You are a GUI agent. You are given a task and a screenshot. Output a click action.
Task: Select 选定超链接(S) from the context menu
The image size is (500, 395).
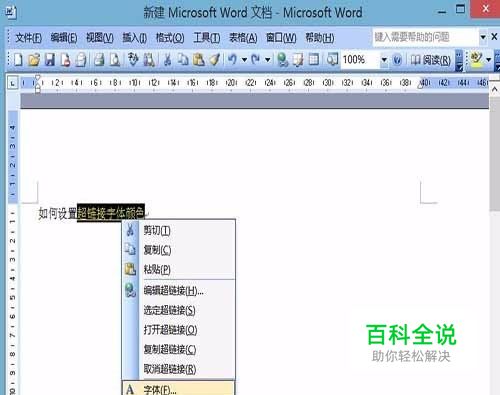coord(179,310)
